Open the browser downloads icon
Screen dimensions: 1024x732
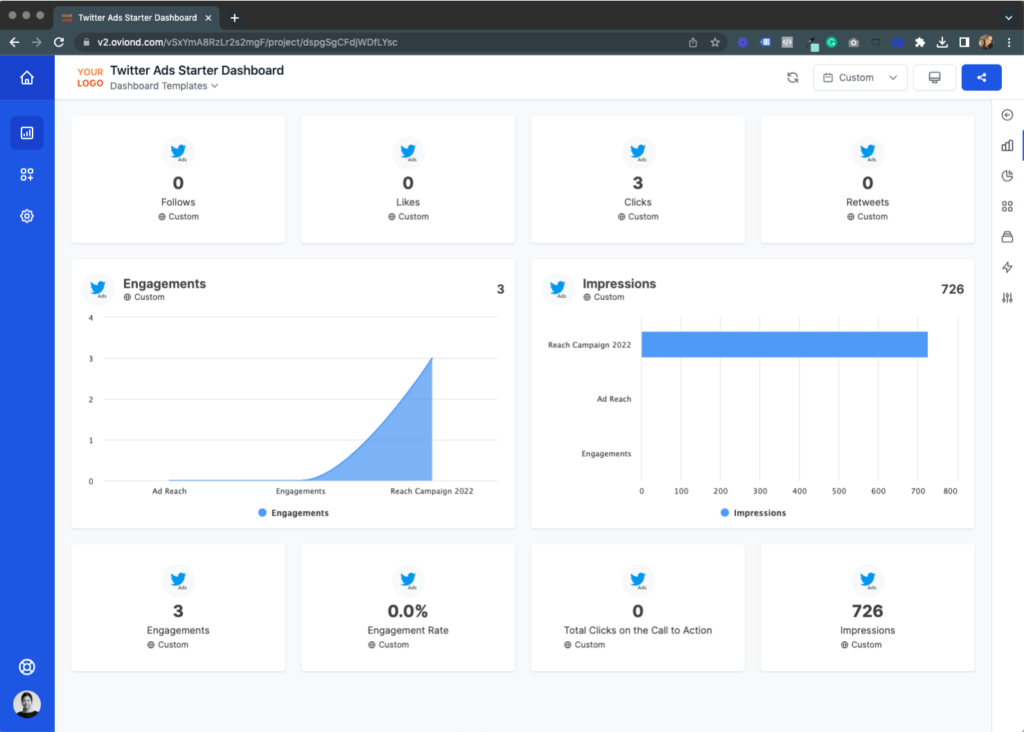click(942, 42)
